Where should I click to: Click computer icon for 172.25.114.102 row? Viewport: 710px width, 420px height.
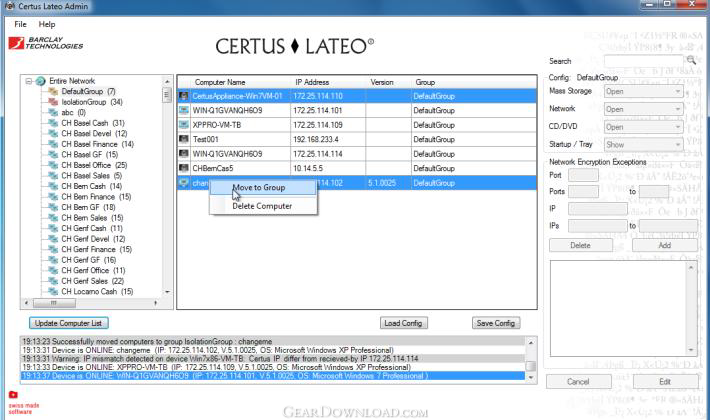[183, 183]
